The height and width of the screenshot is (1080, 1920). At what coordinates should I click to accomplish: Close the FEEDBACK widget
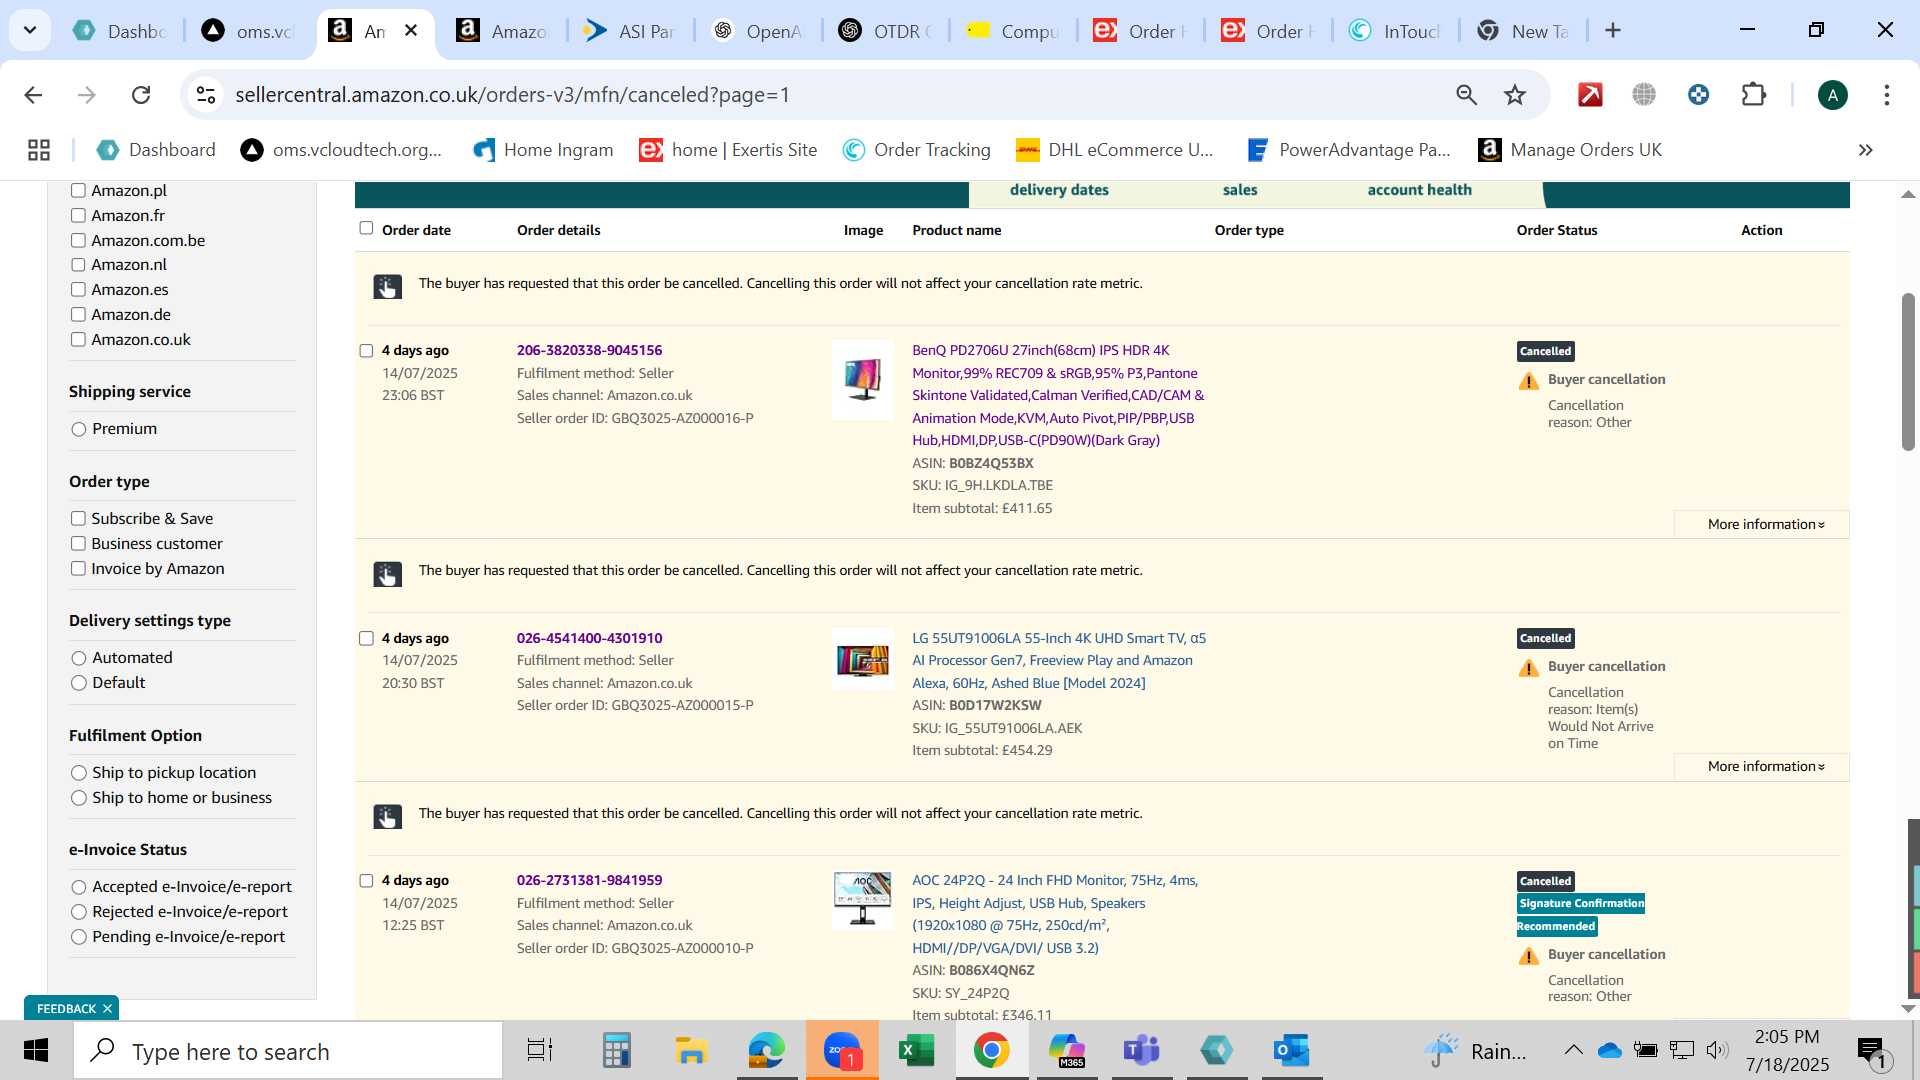pyautogui.click(x=107, y=1009)
